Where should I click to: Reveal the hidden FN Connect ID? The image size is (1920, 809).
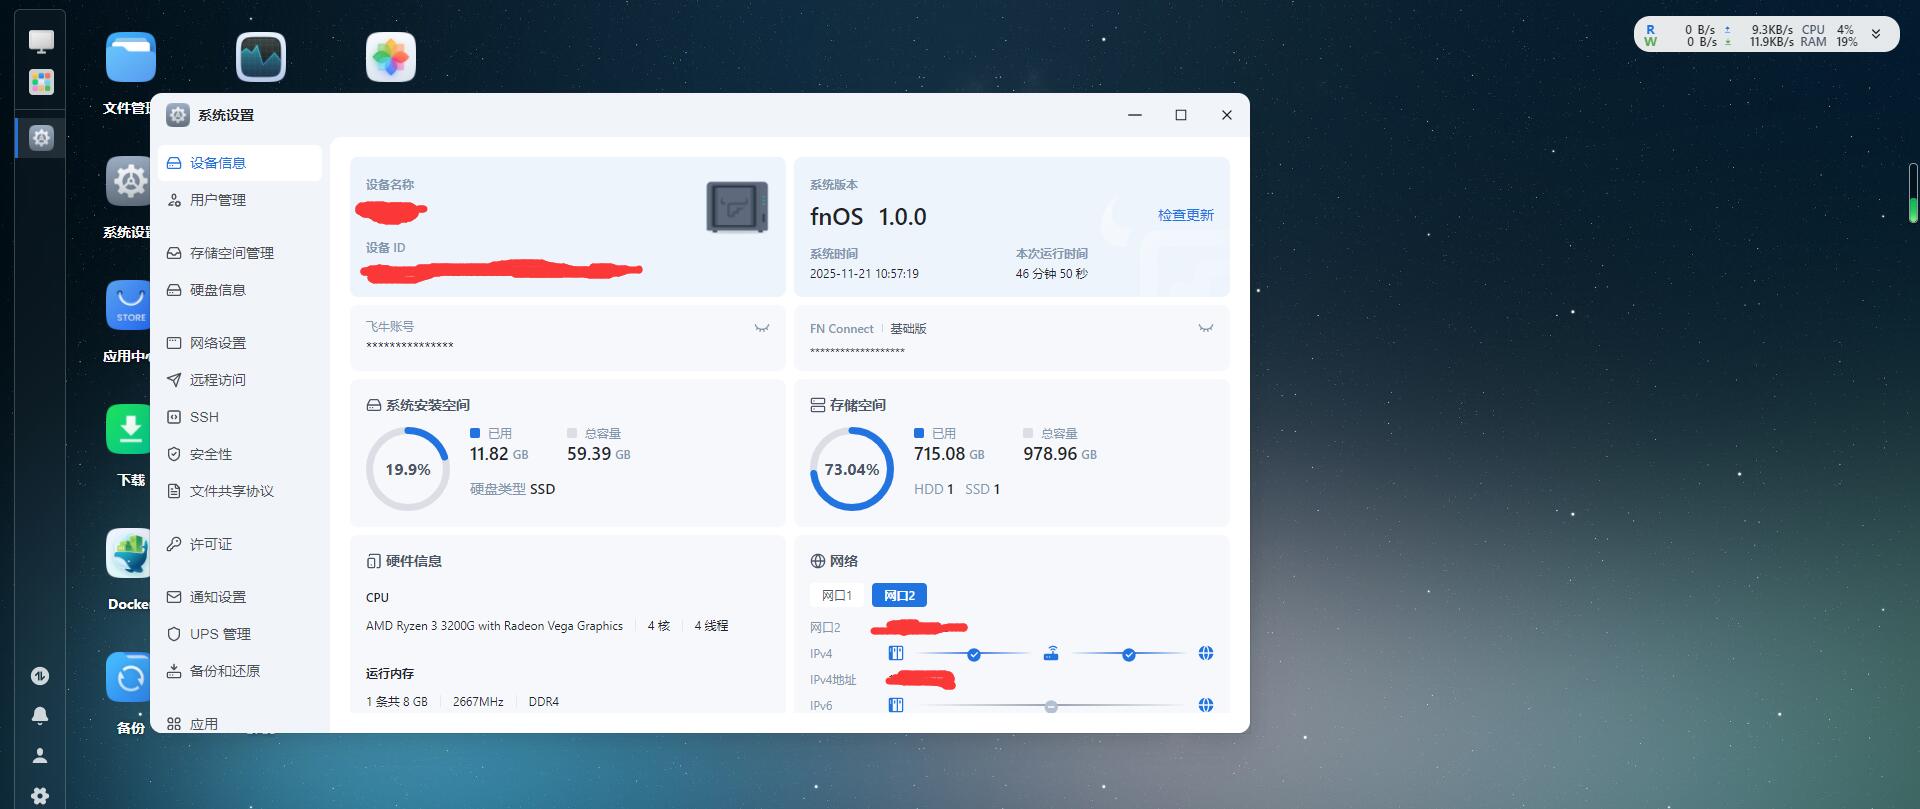1206,327
